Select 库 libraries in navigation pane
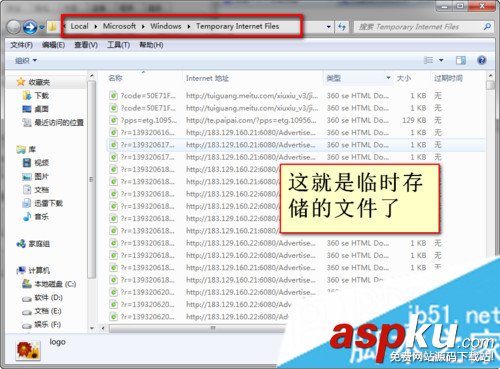 pos(26,149)
